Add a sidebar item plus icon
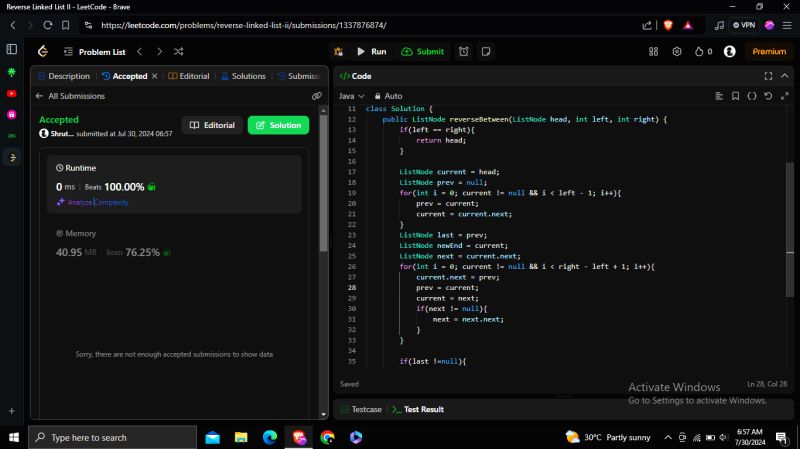The image size is (800, 449). tap(12, 411)
